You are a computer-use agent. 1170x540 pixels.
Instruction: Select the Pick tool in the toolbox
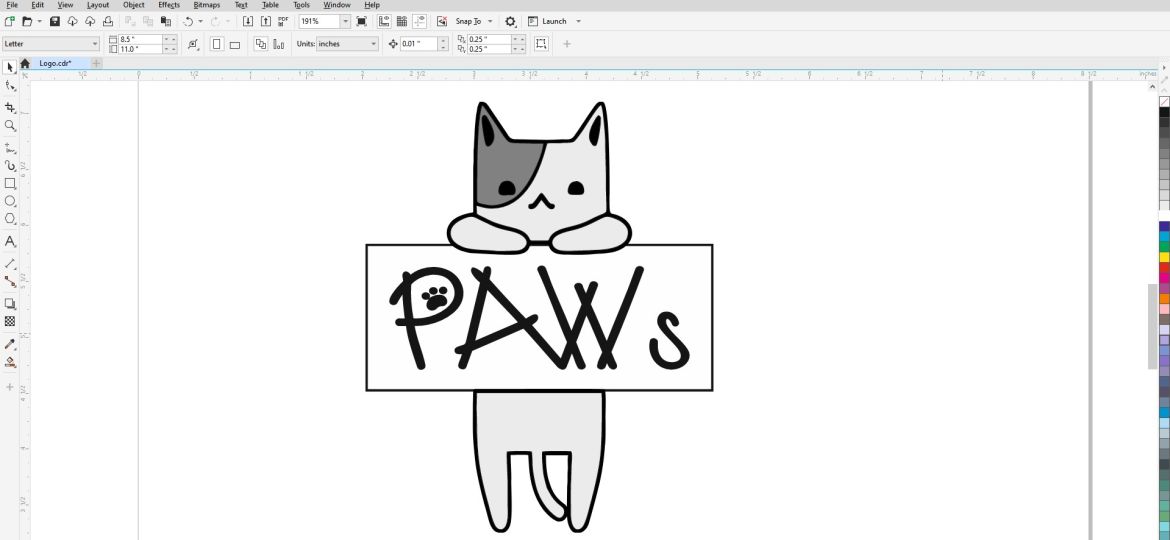point(10,68)
